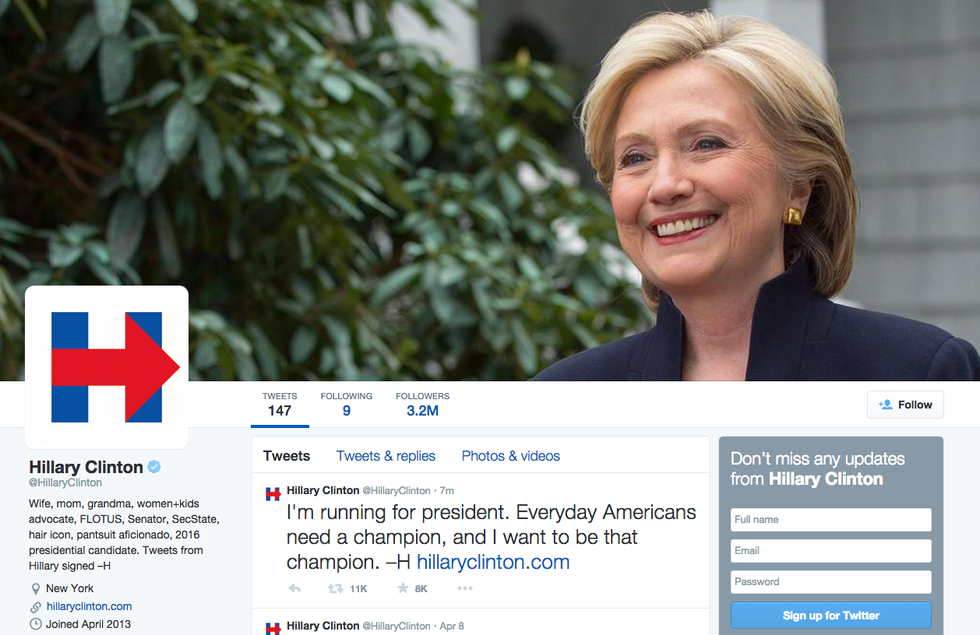Click the link icon next to hillaryclinton.com
980x635 pixels.
[36, 607]
